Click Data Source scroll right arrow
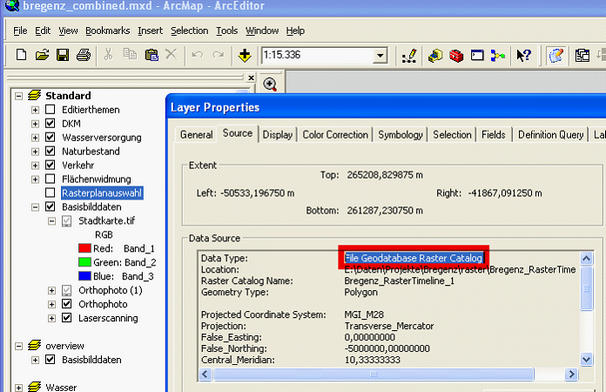 (571, 374)
